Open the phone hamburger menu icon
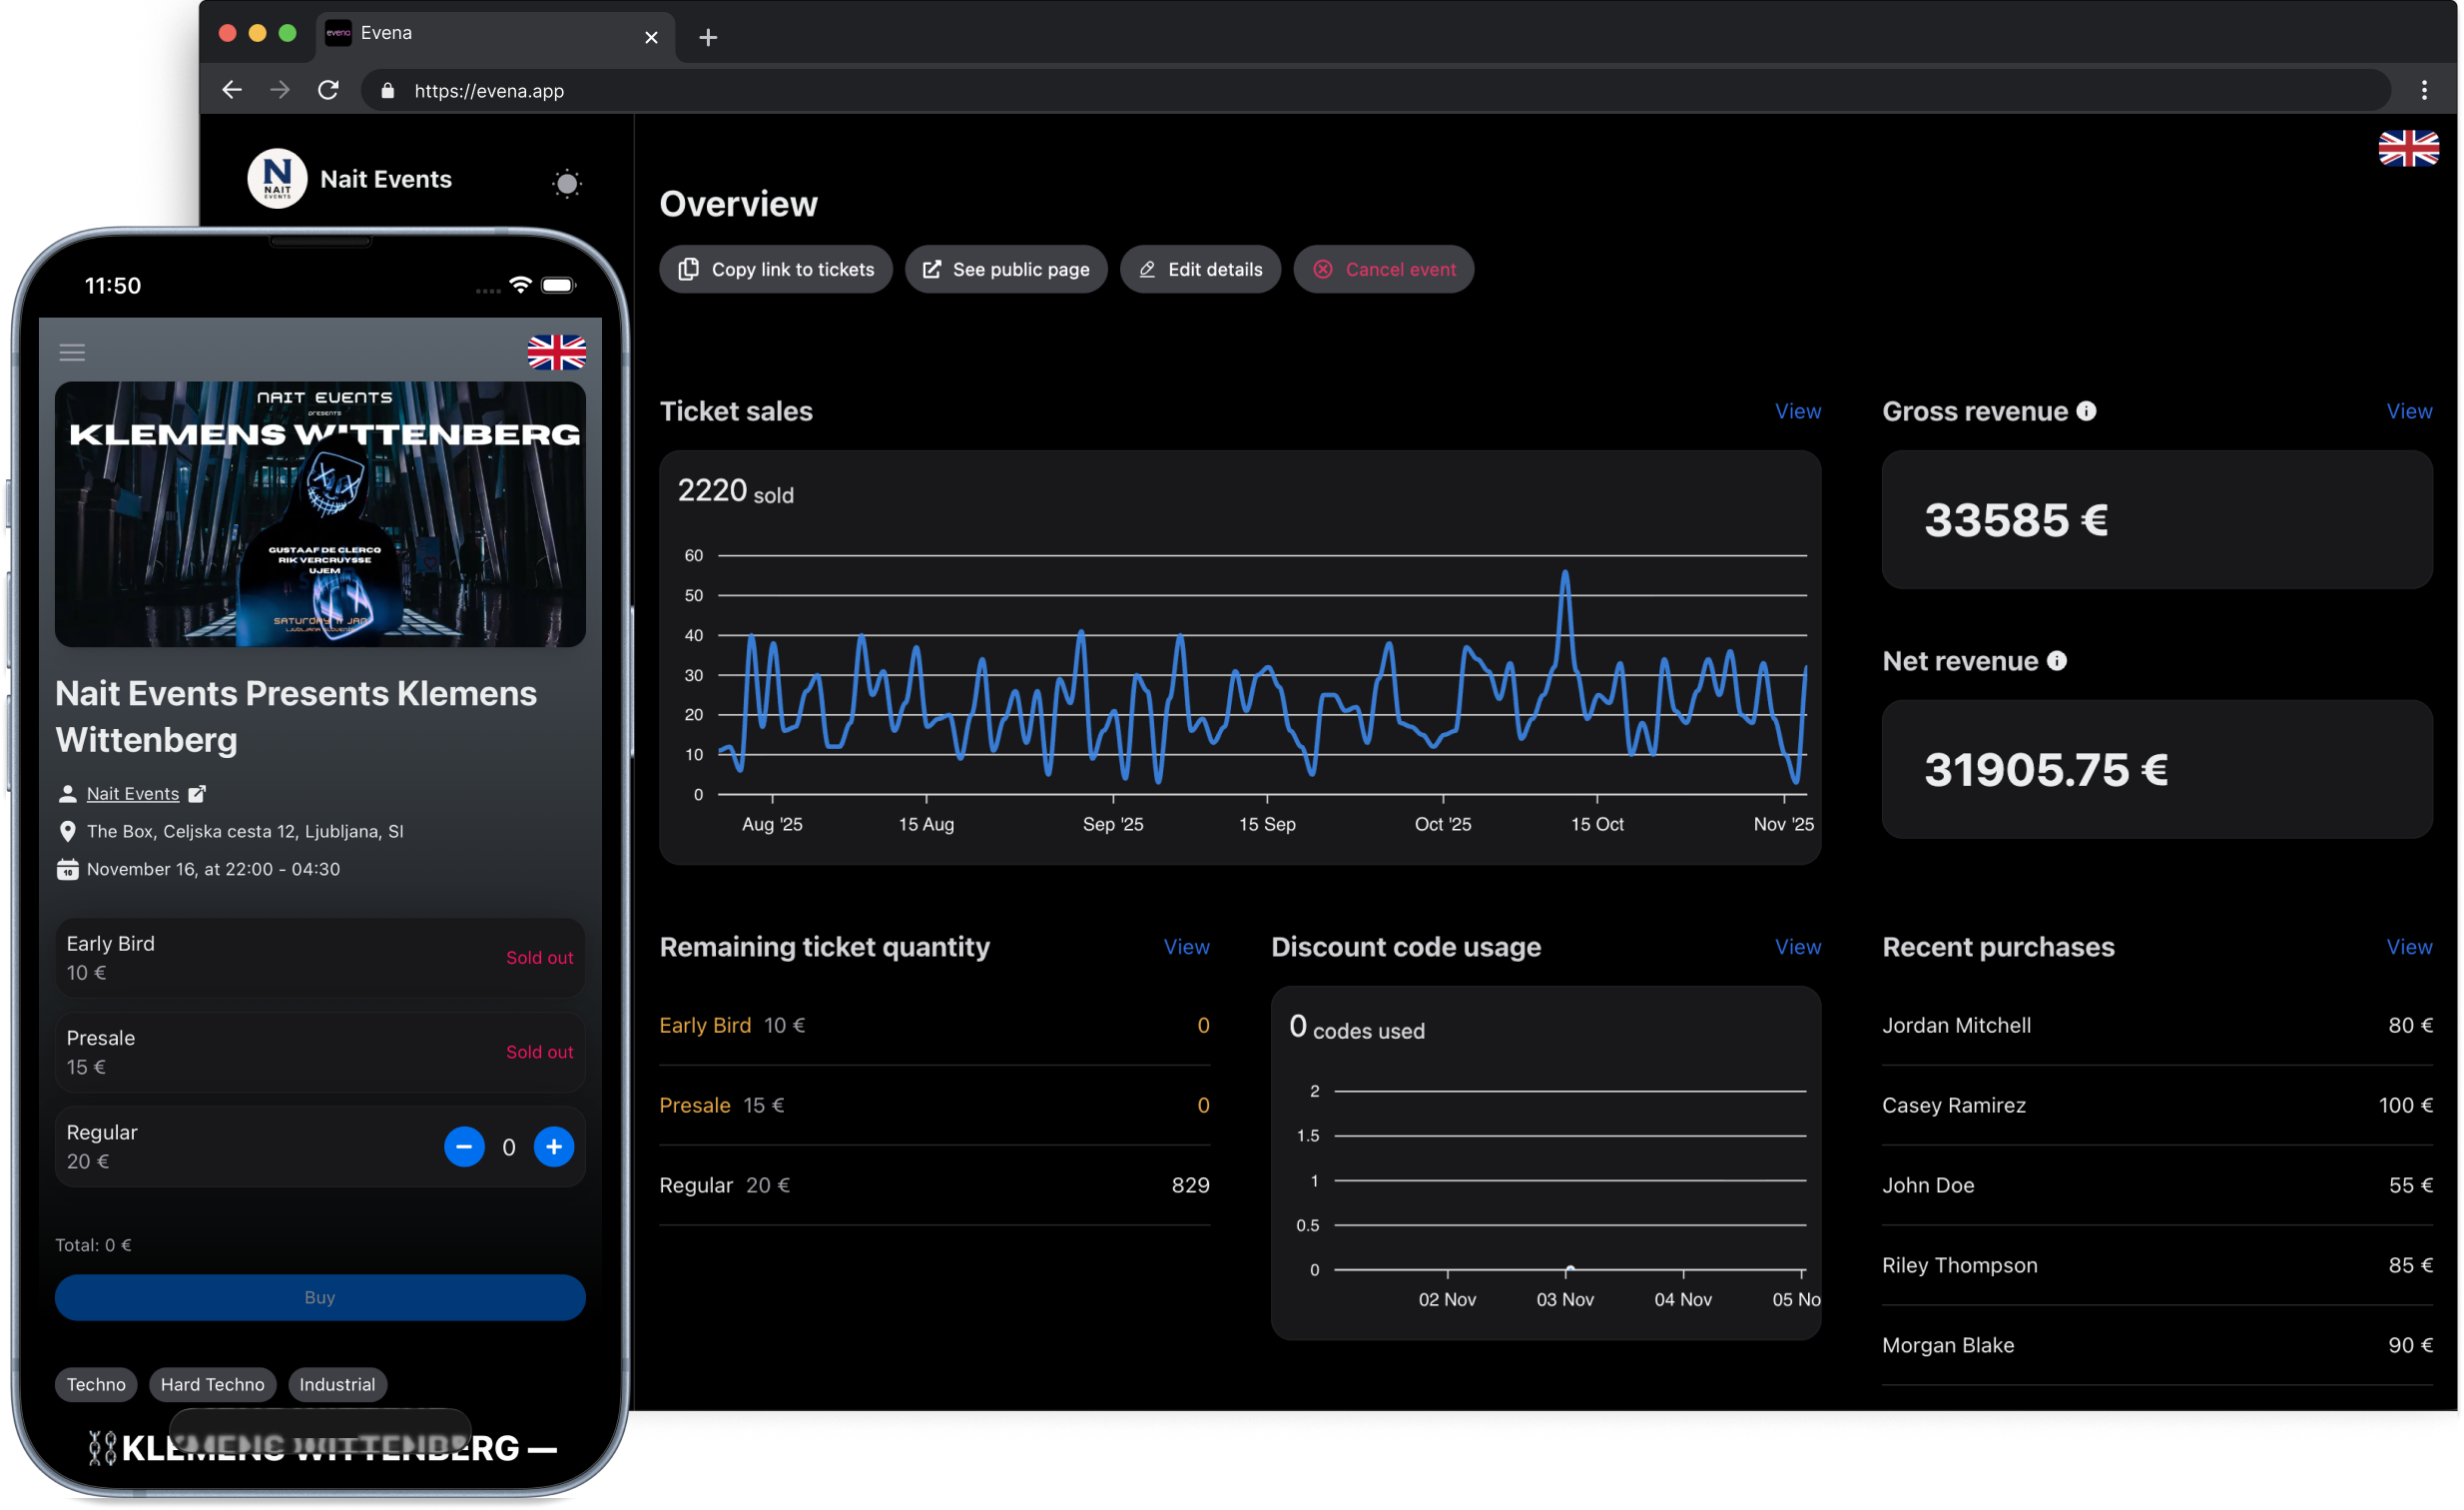The image size is (2464, 1510). [x=72, y=352]
